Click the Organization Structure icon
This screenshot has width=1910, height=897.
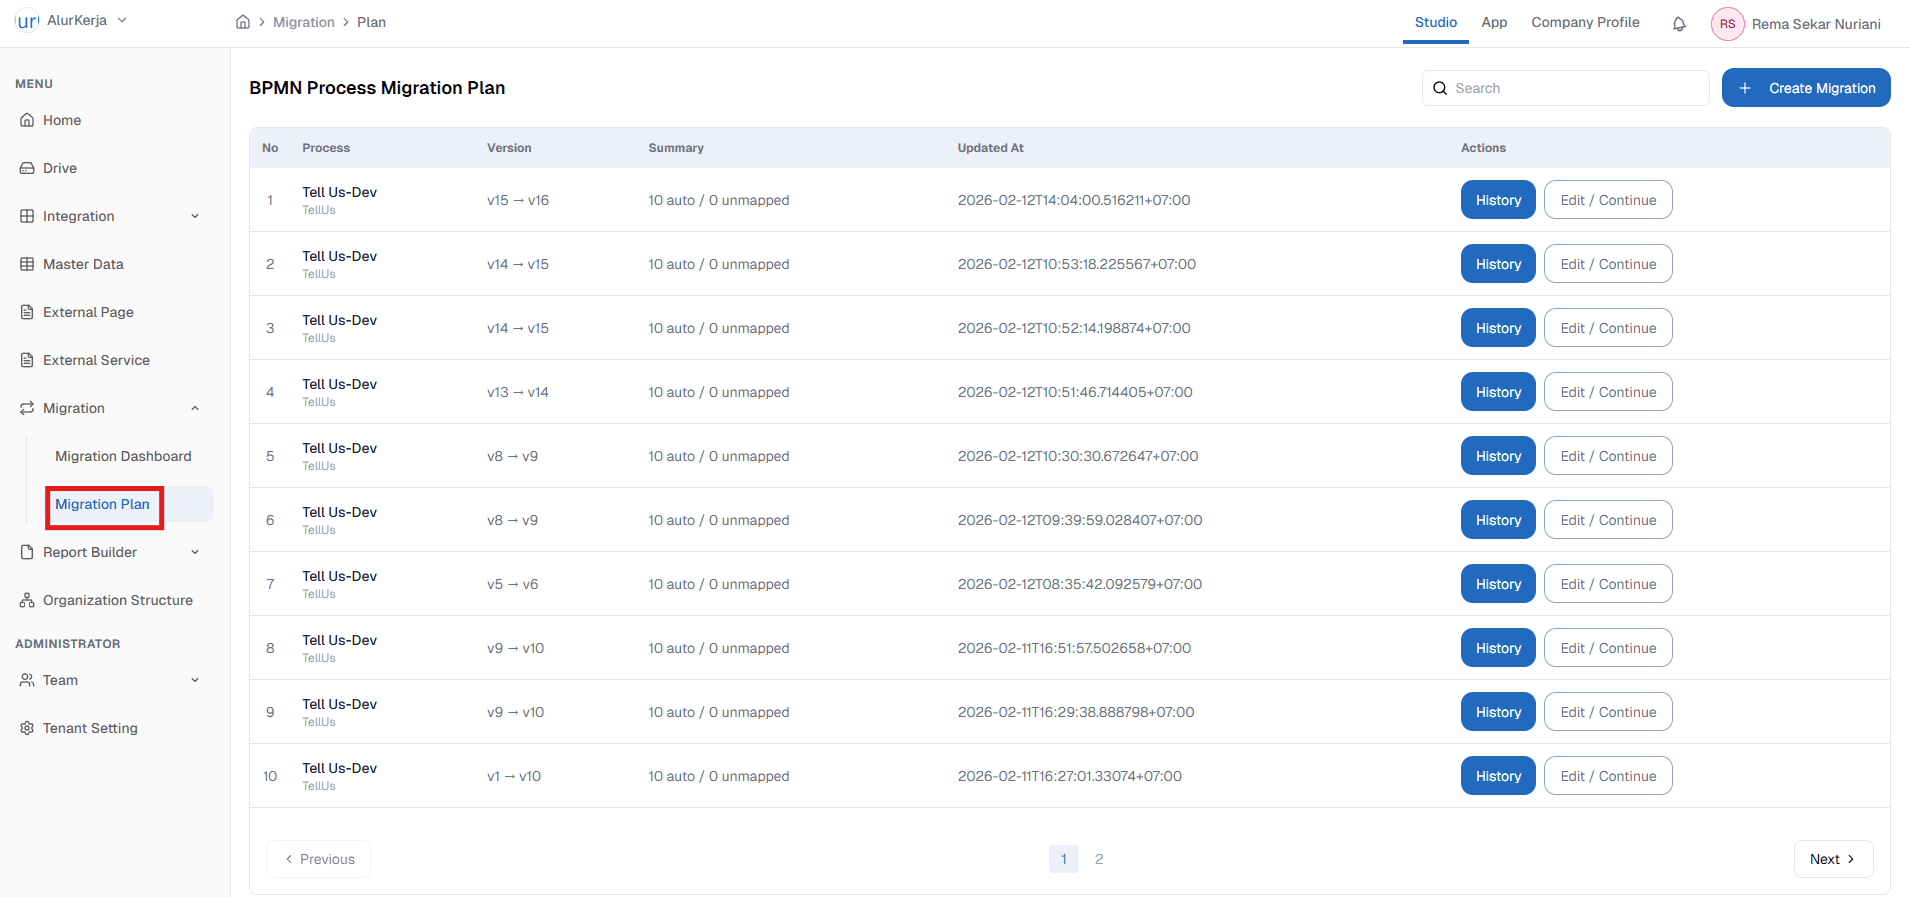click(27, 600)
